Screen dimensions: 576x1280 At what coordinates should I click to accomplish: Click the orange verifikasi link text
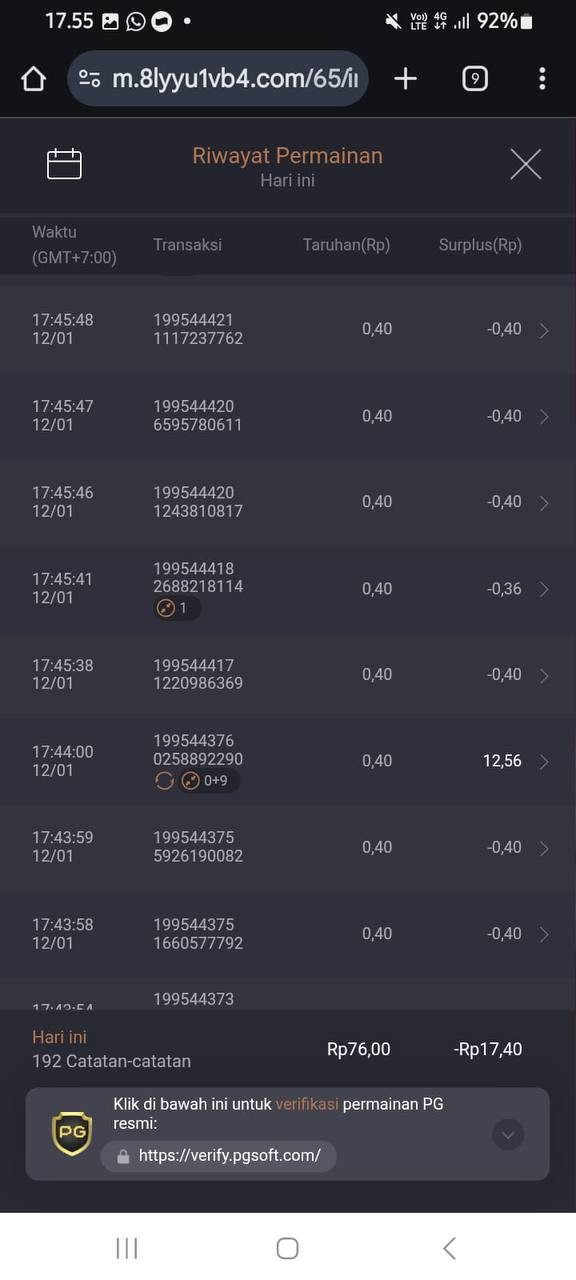(307, 1104)
